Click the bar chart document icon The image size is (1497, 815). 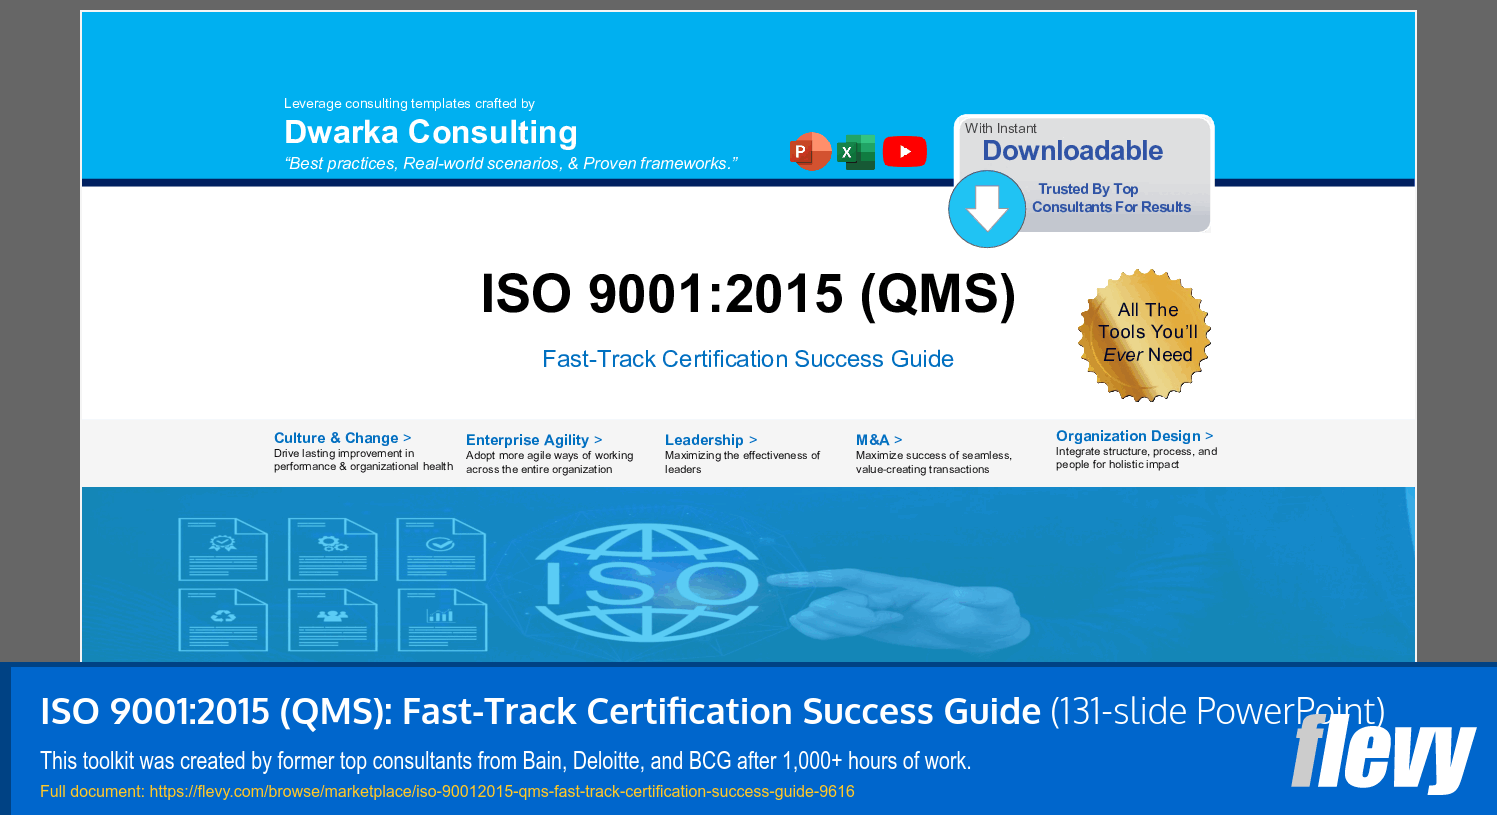441,620
